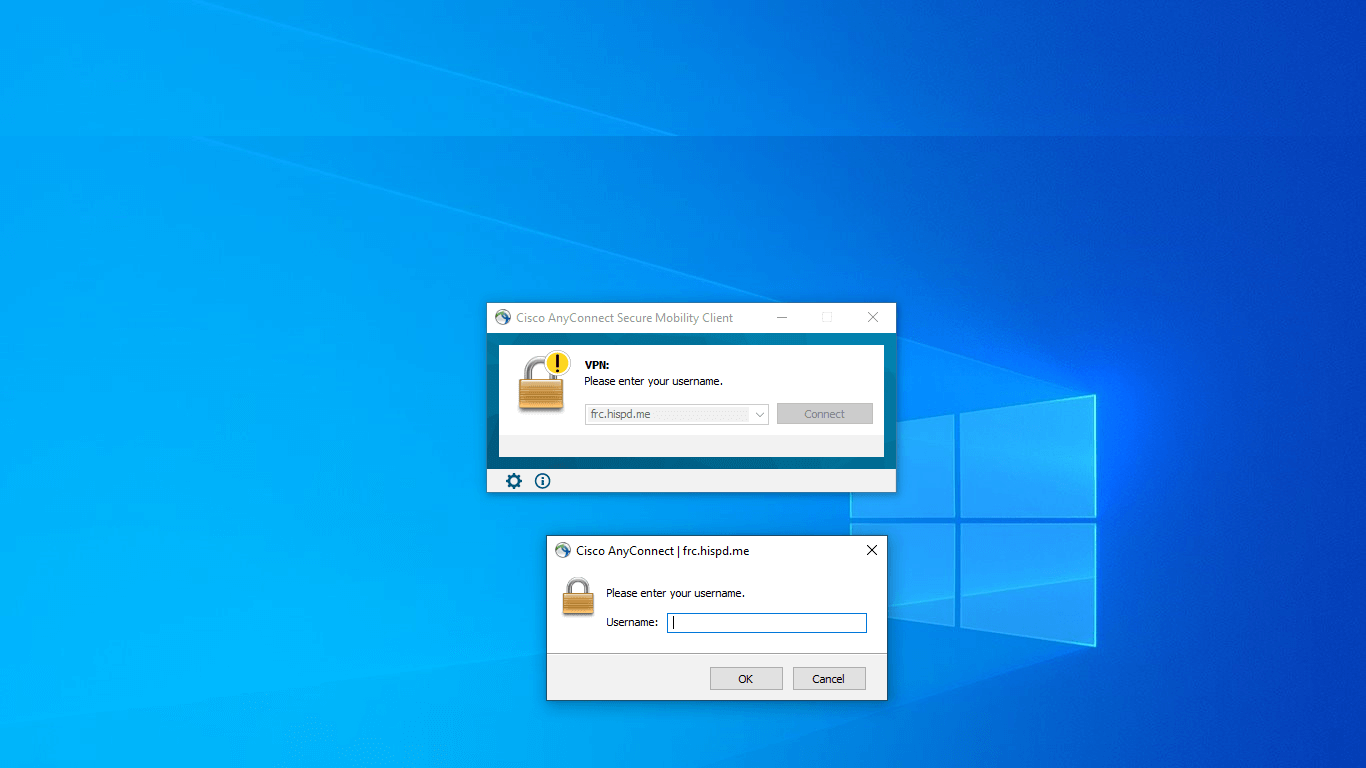Click the padlock icon in the username dialog
Image resolution: width=1366 pixels, height=768 pixels.
(x=578, y=596)
